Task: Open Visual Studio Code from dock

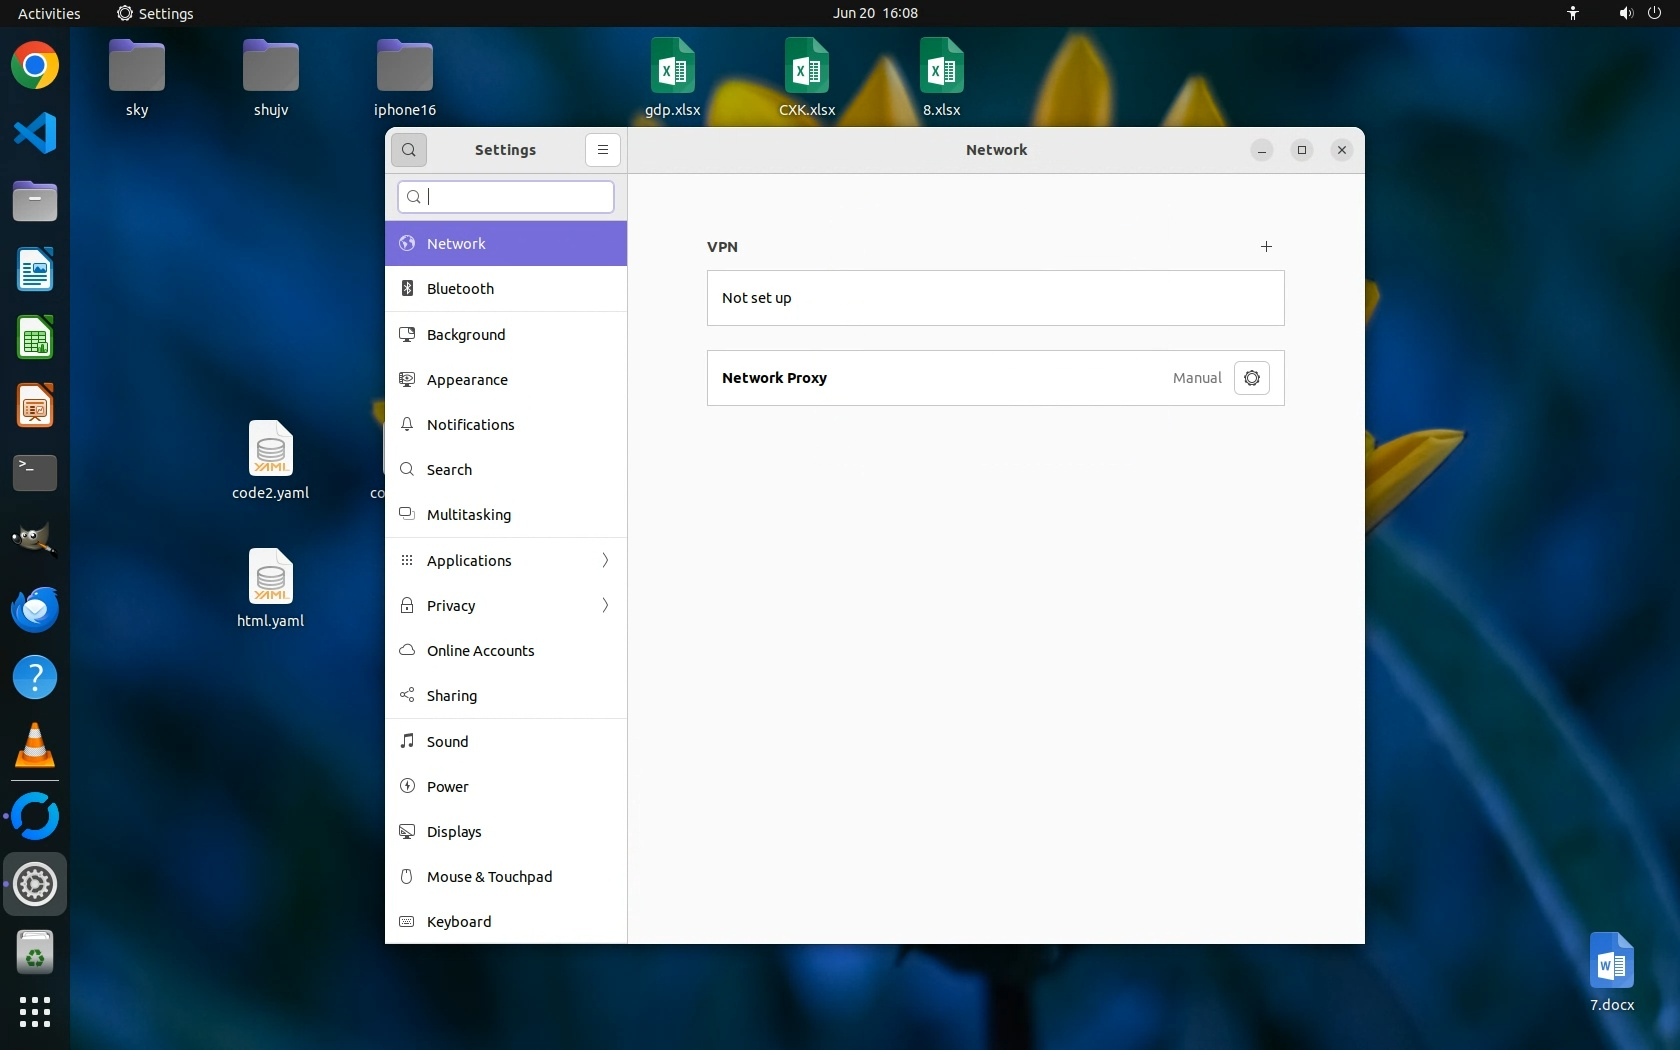Action: click(35, 134)
